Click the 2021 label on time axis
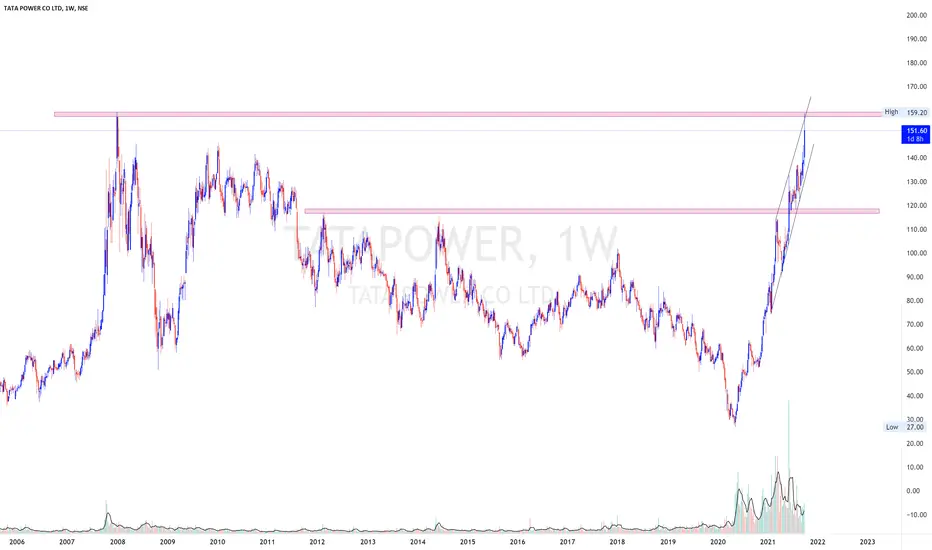 click(768, 542)
